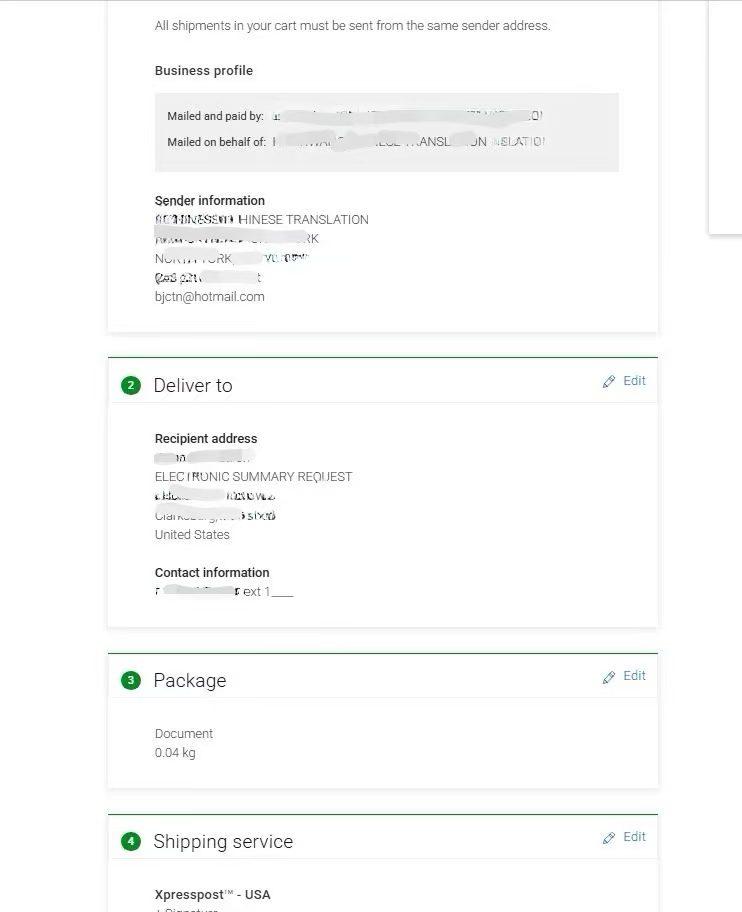The image size is (742, 912).
Task: Click the United States country line
Action: click(x=192, y=535)
